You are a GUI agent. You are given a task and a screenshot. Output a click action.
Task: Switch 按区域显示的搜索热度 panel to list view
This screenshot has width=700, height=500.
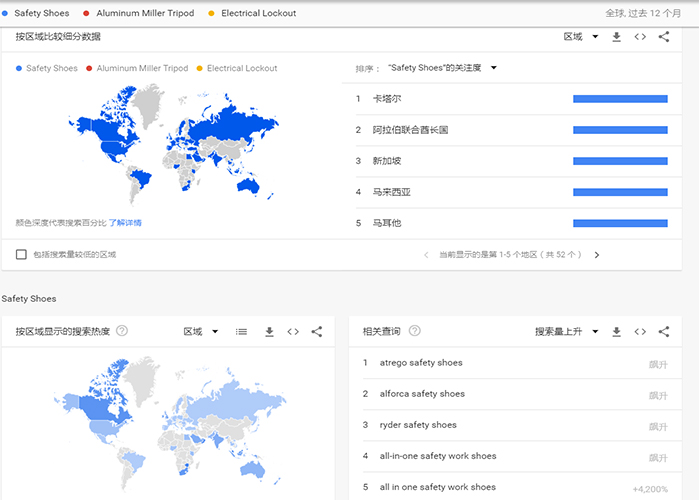click(x=241, y=332)
